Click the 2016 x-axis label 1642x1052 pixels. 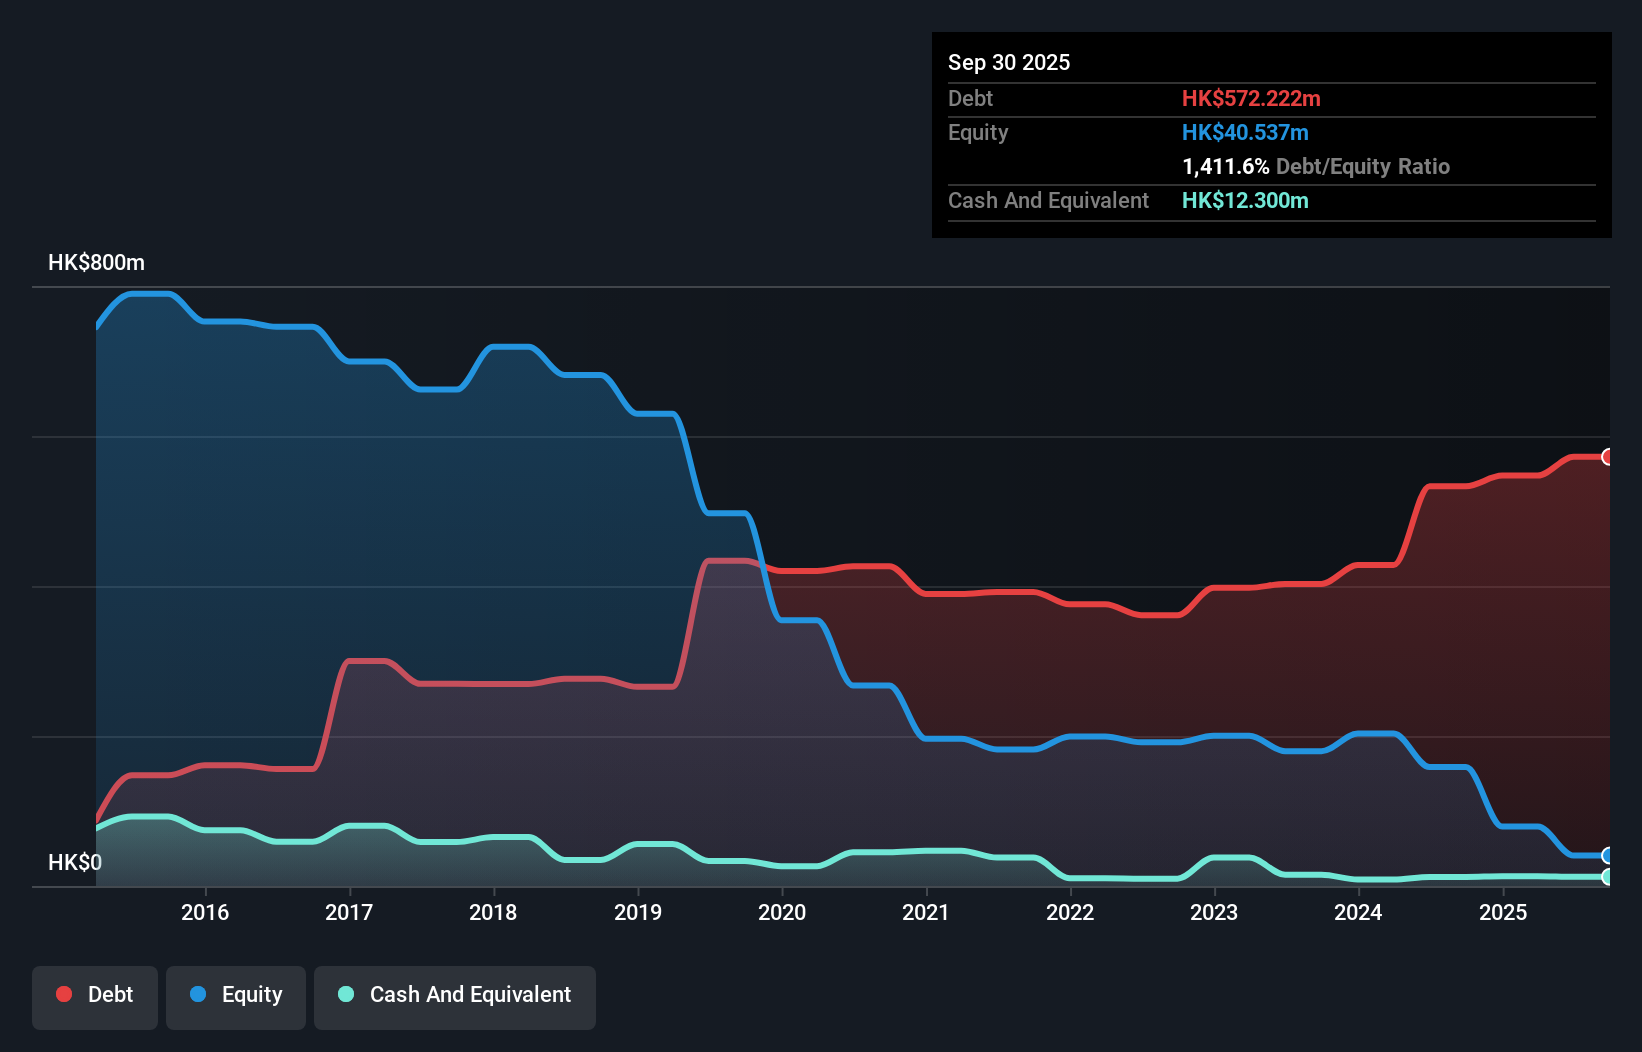205,912
